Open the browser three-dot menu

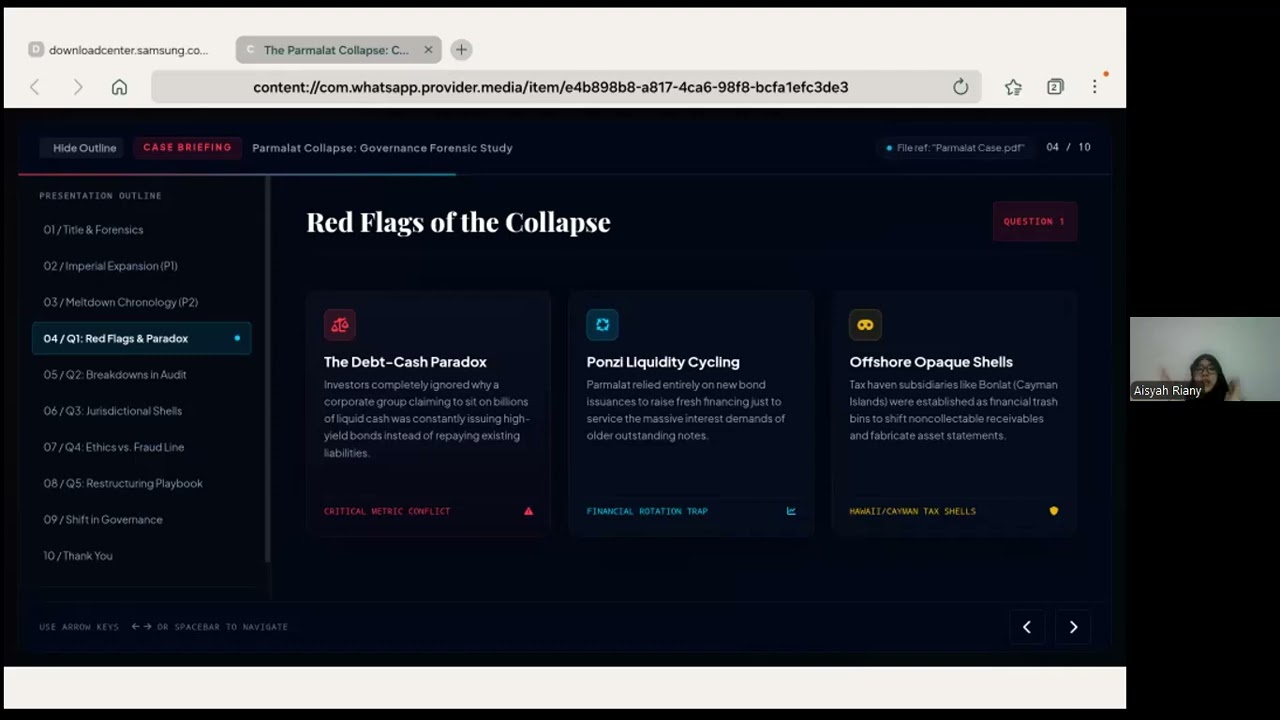pos(1095,87)
